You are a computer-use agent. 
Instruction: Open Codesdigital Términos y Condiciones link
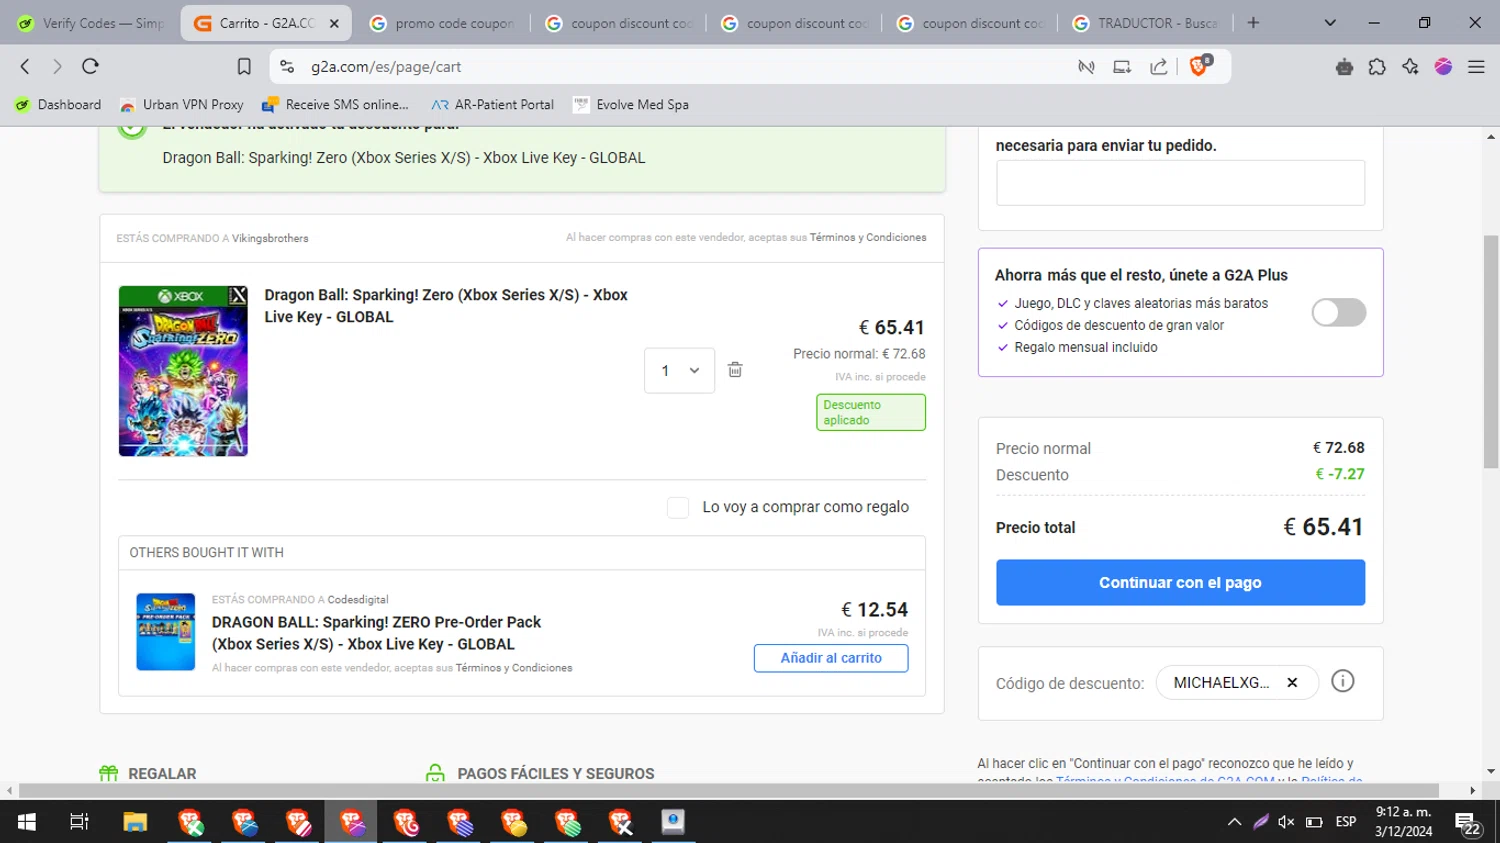click(x=514, y=668)
